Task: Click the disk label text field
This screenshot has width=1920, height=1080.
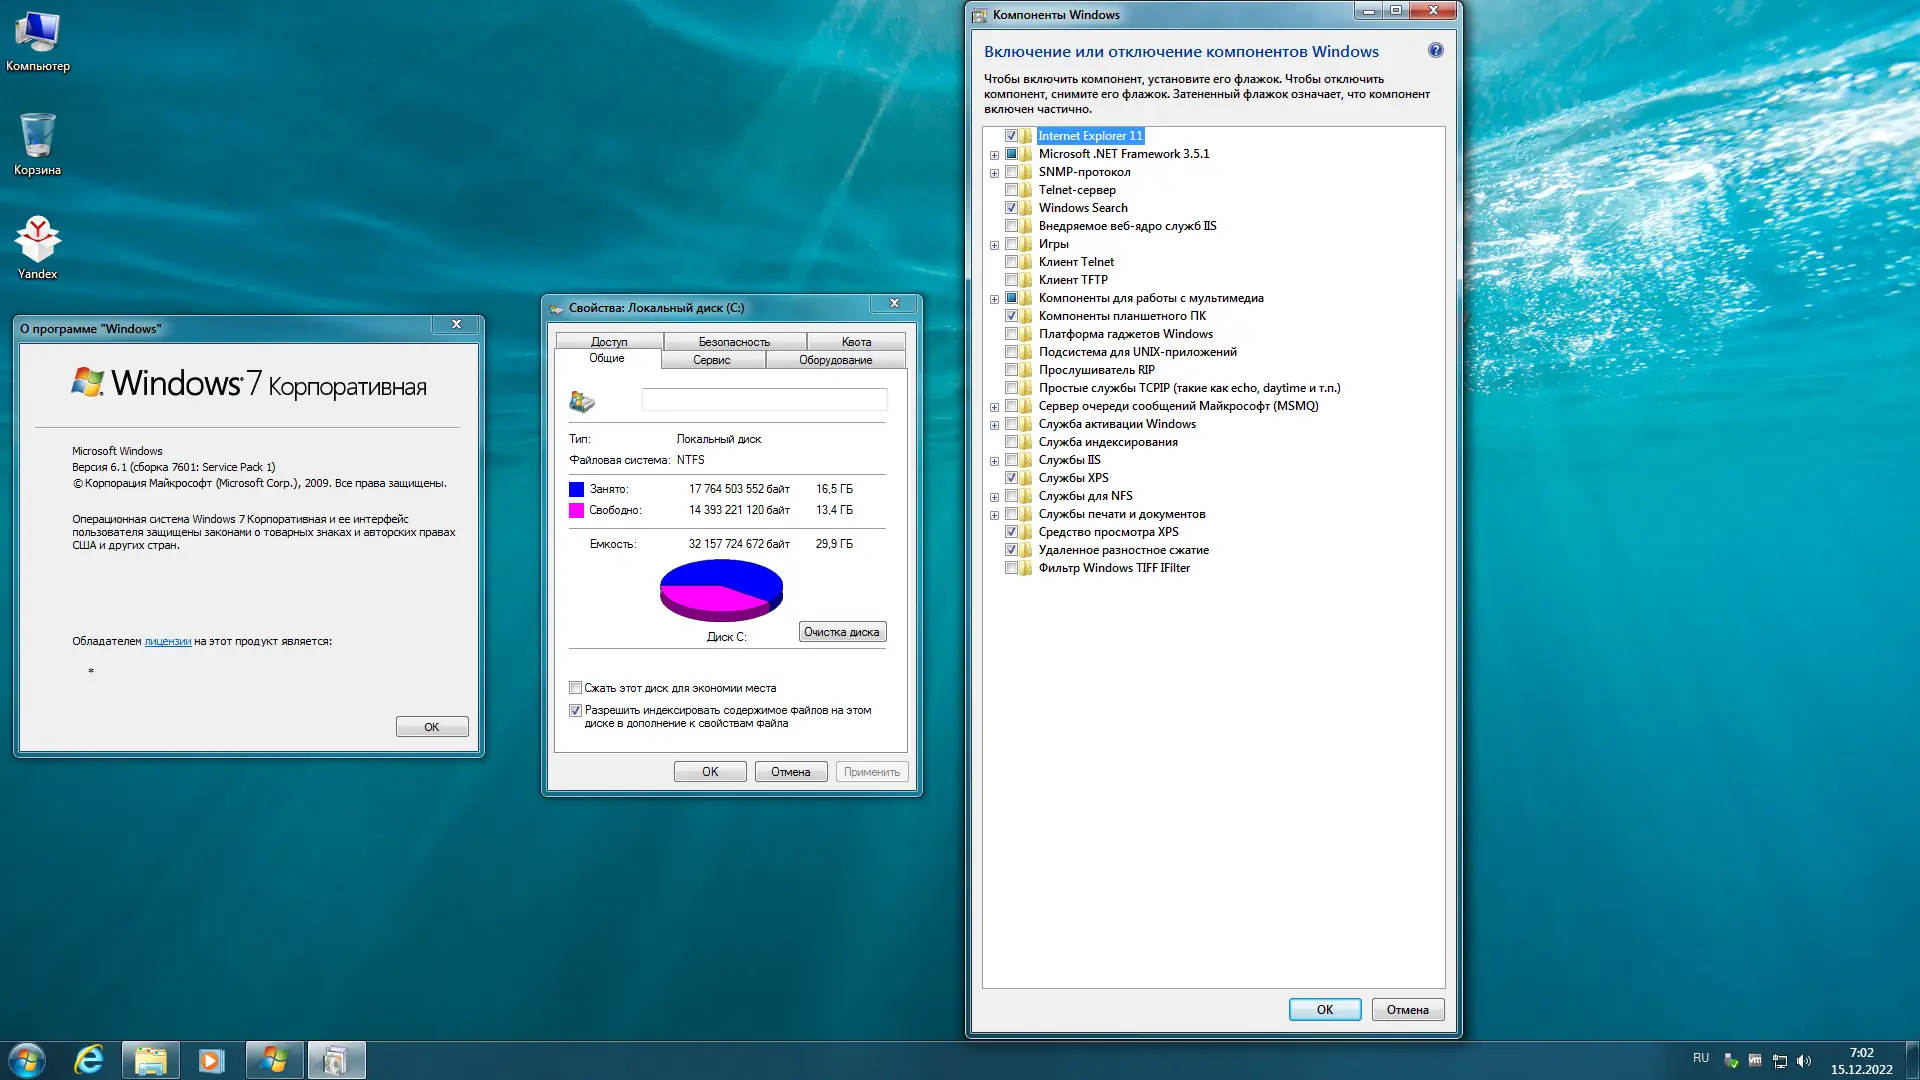Action: (x=763, y=400)
